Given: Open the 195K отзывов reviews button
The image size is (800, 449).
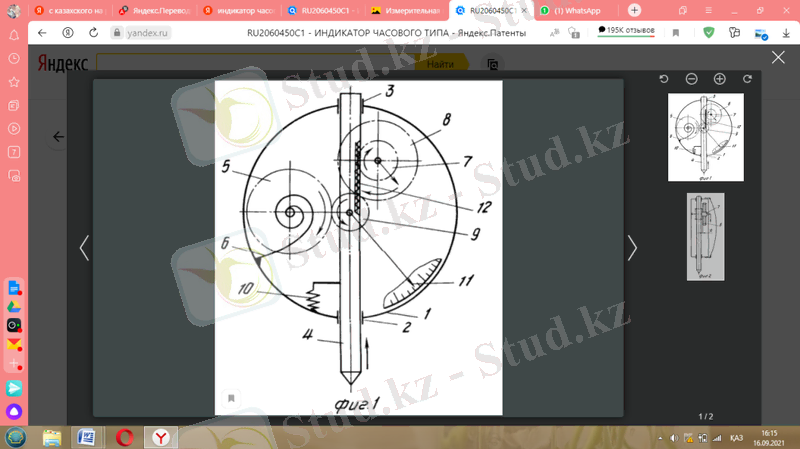Looking at the screenshot, I should pyautogui.click(x=627, y=32).
